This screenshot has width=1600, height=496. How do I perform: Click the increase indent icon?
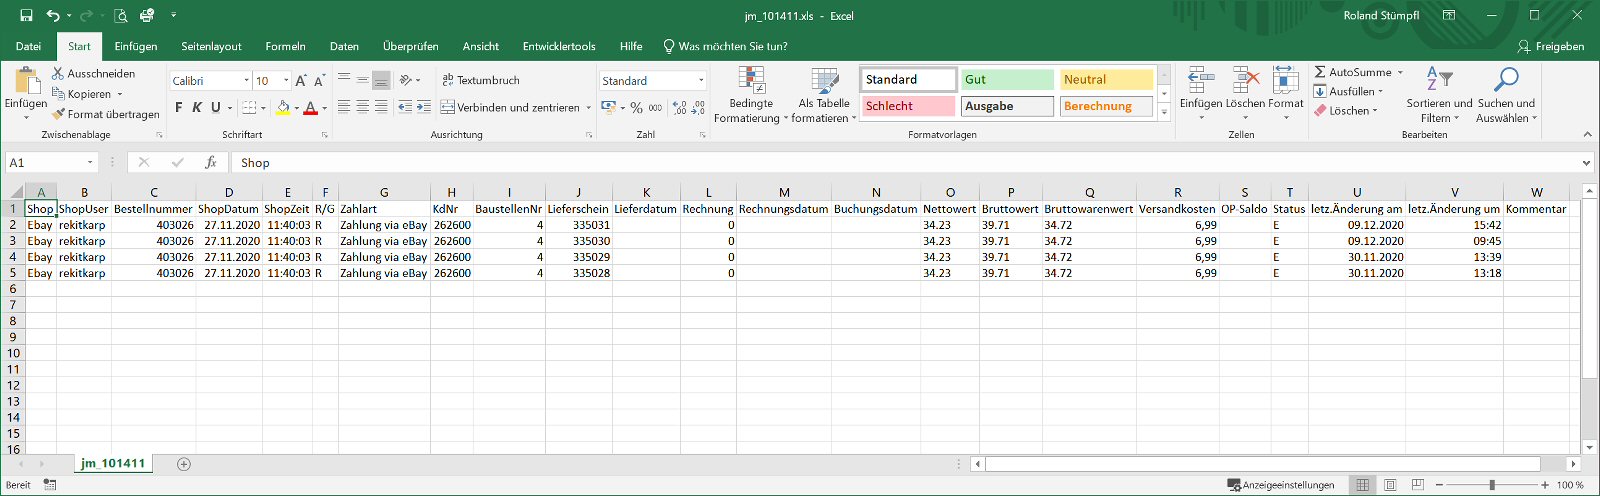click(424, 107)
